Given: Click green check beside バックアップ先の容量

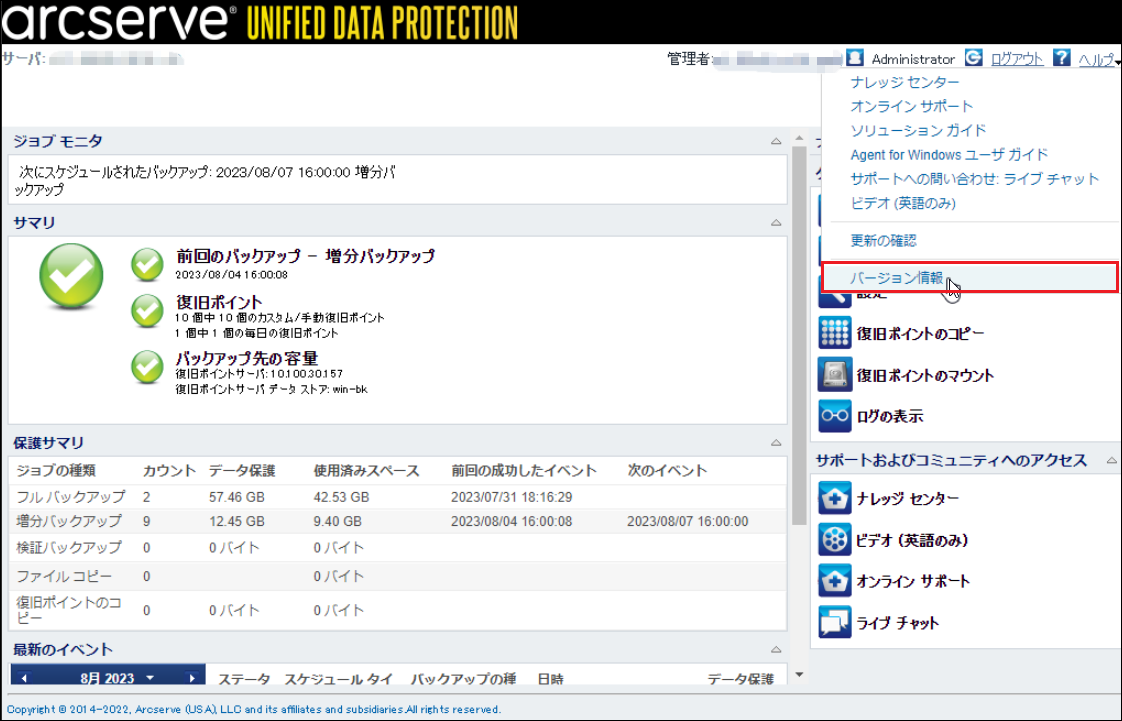Looking at the screenshot, I should [147, 366].
